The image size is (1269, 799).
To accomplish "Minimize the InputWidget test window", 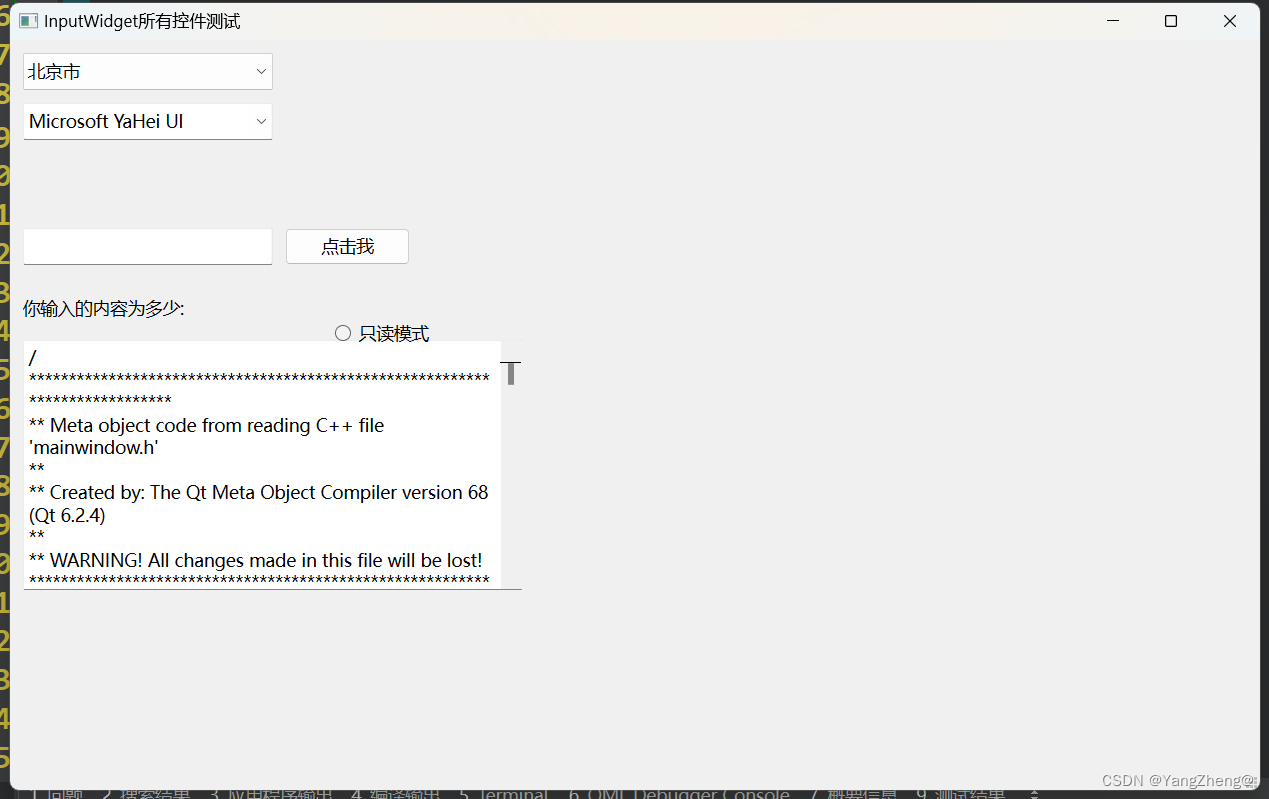I will [x=1113, y=20].
